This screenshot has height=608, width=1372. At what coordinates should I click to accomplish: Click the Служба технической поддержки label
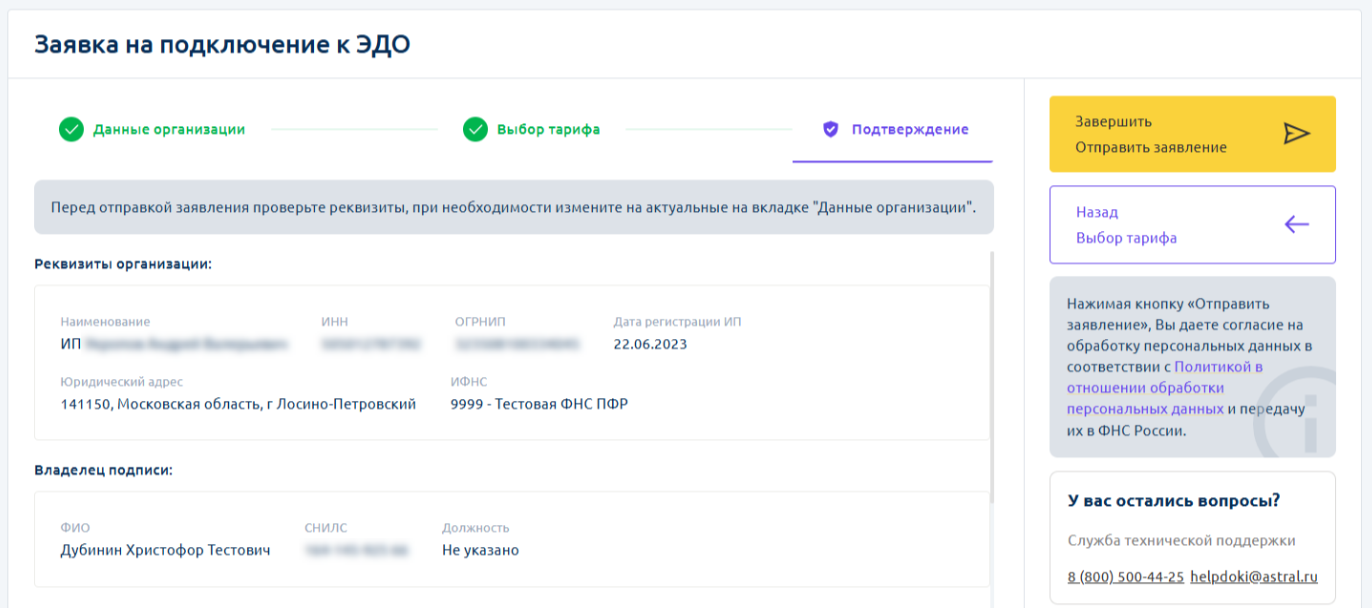tap(1181, 541)
